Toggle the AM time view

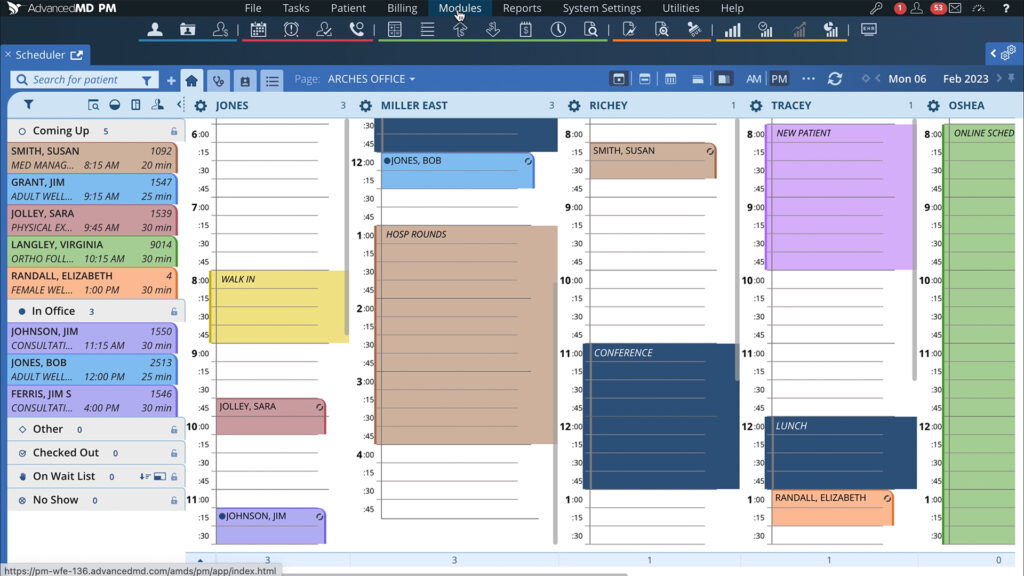753,79
